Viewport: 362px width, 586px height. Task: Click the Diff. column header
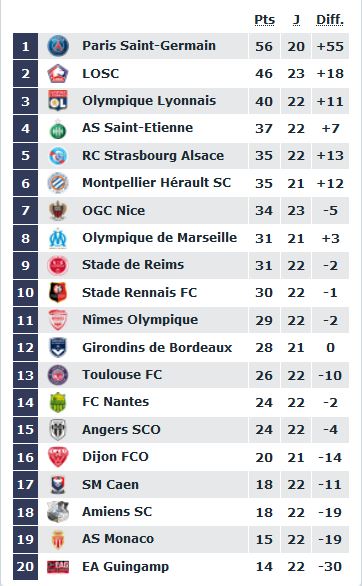point(330,19)
